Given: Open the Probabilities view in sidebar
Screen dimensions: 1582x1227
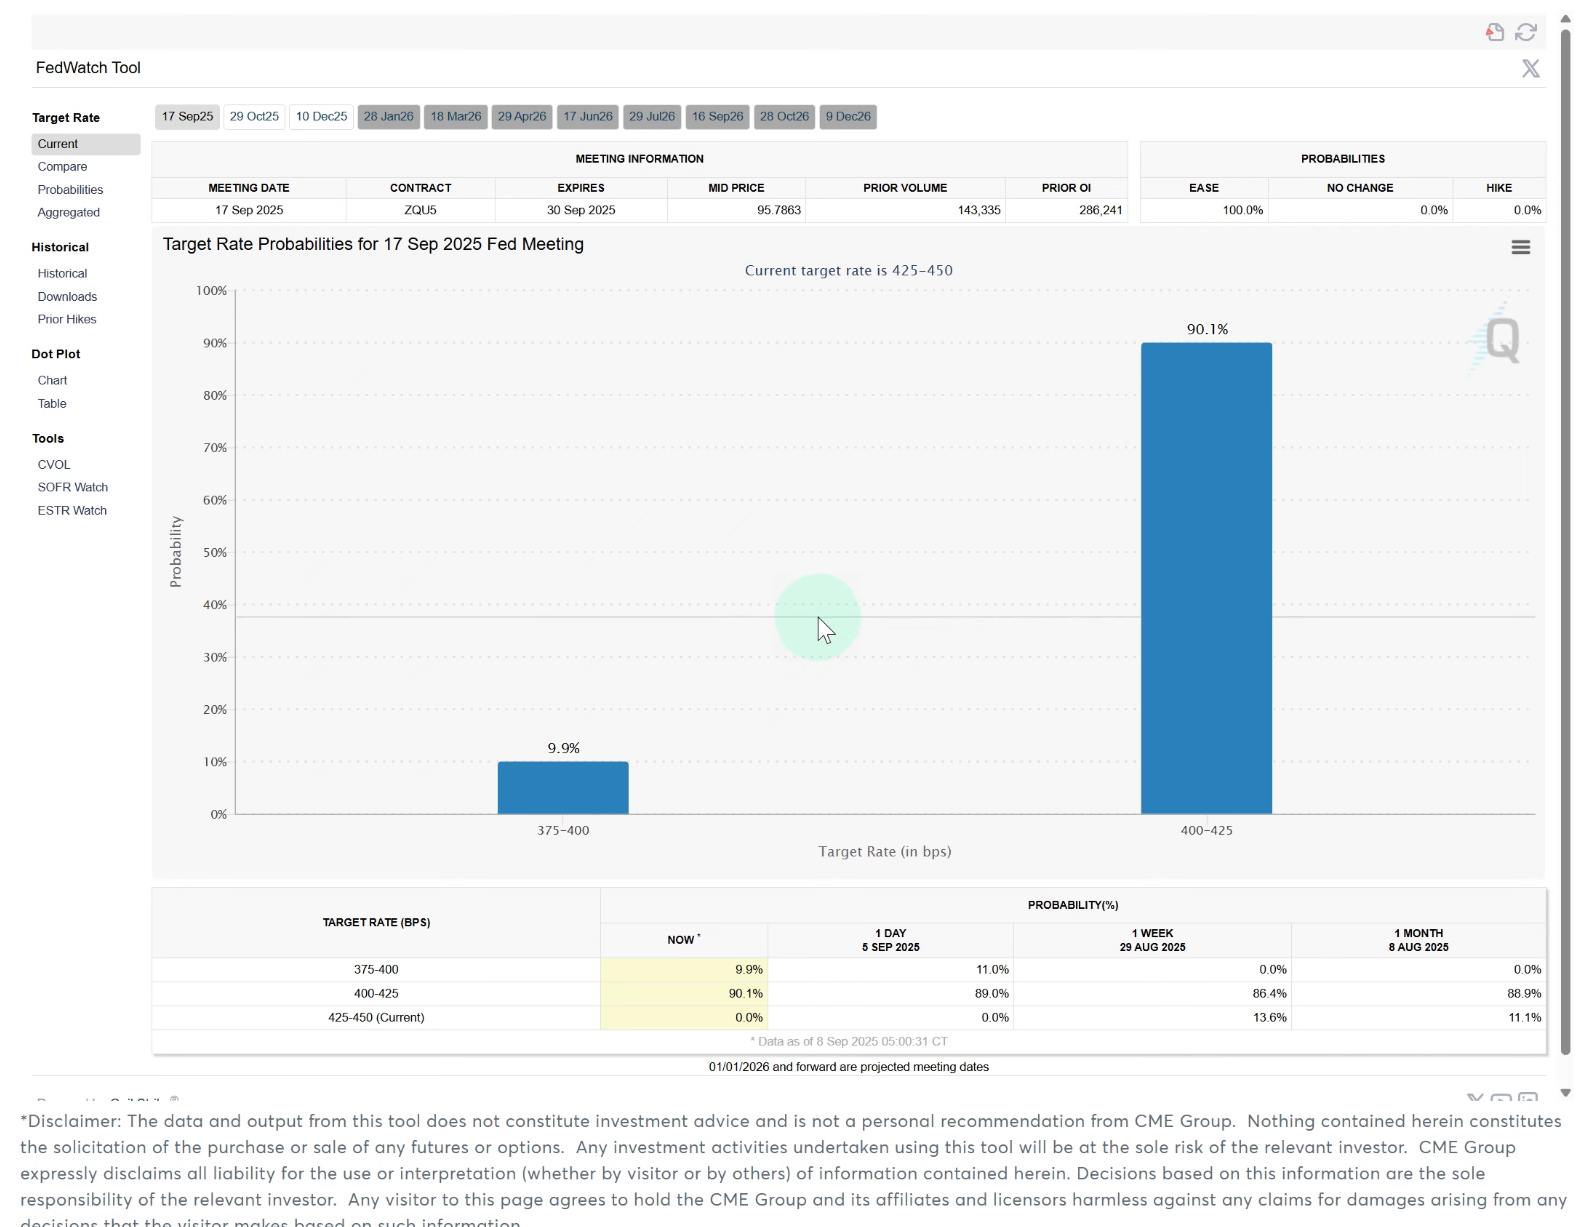Looking at the screenshot, I should (x=70, y=190).
